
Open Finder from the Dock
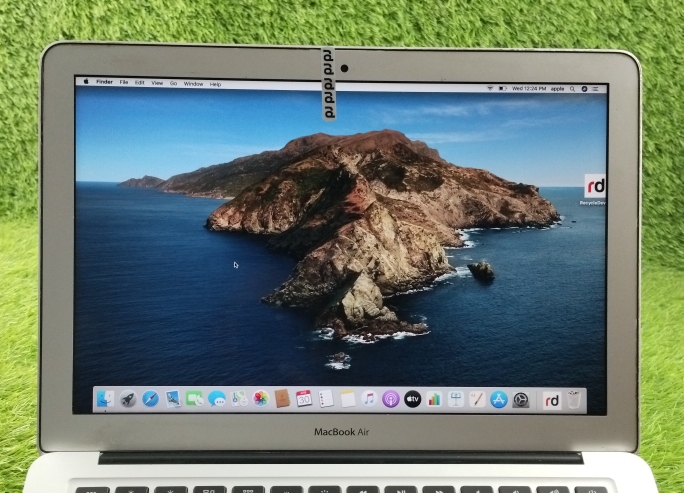pos(105,399)
